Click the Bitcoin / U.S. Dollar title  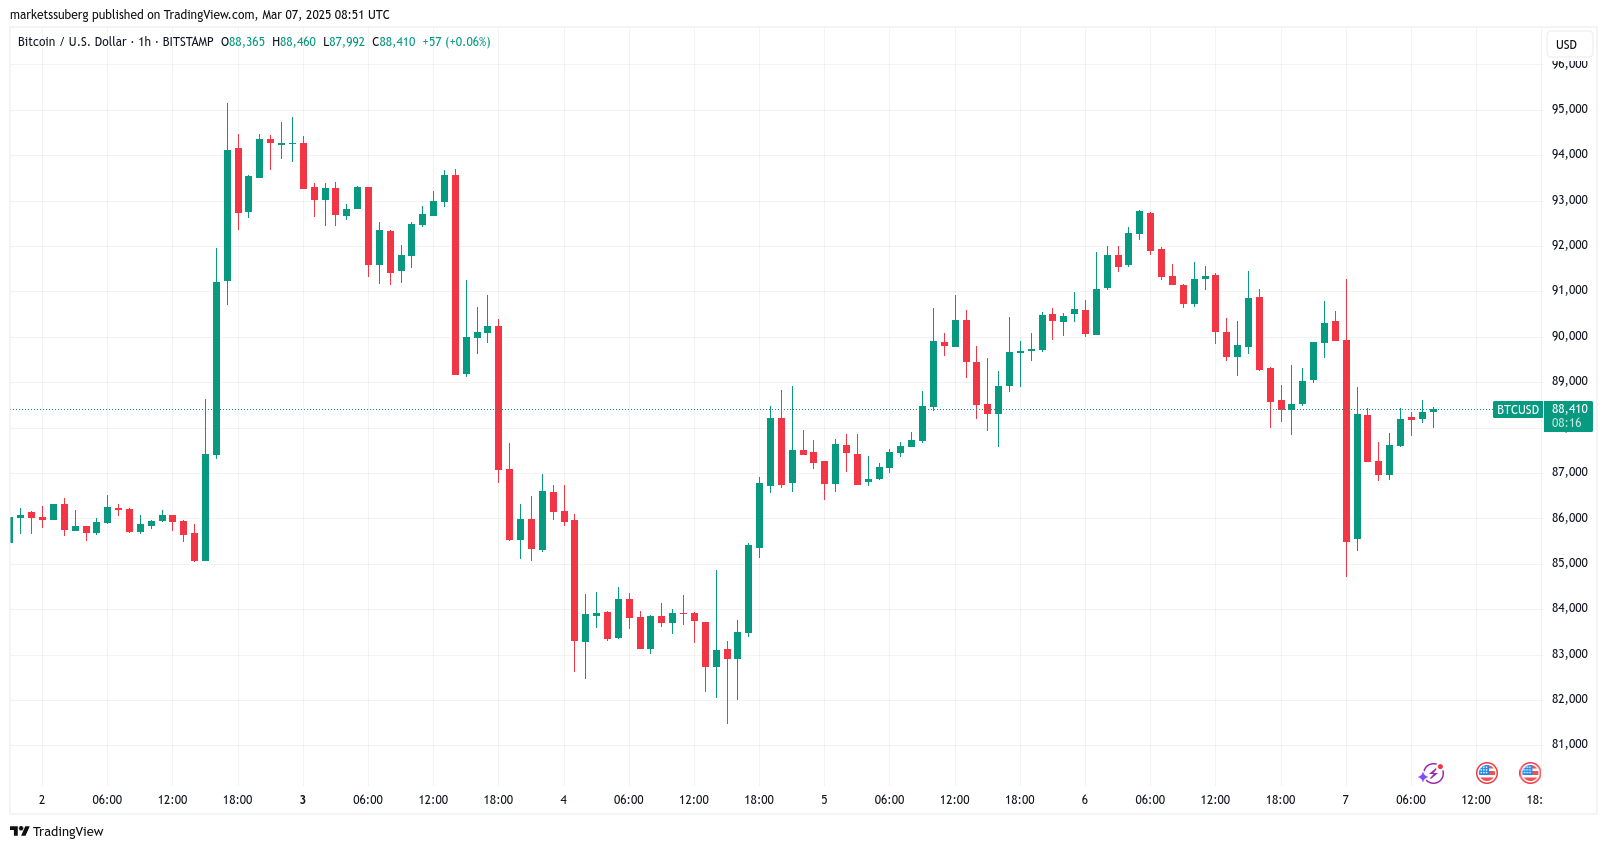[72, 42]
